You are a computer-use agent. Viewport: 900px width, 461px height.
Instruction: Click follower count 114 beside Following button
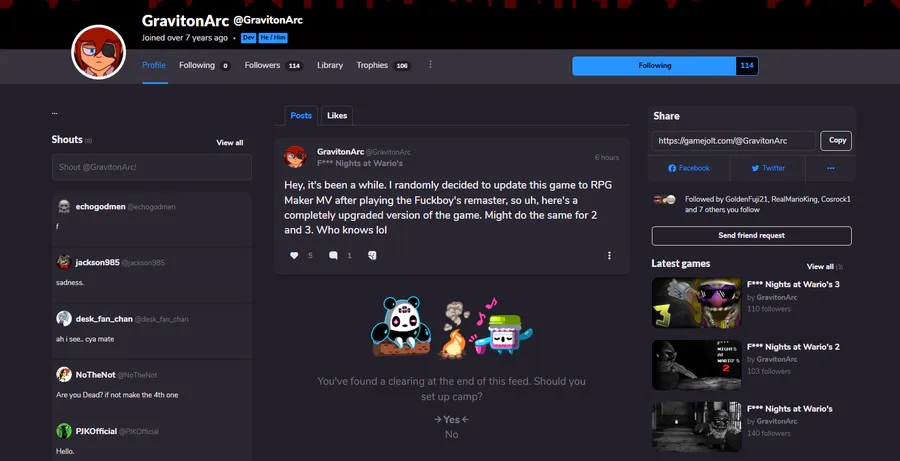click(x=747, y=65)
